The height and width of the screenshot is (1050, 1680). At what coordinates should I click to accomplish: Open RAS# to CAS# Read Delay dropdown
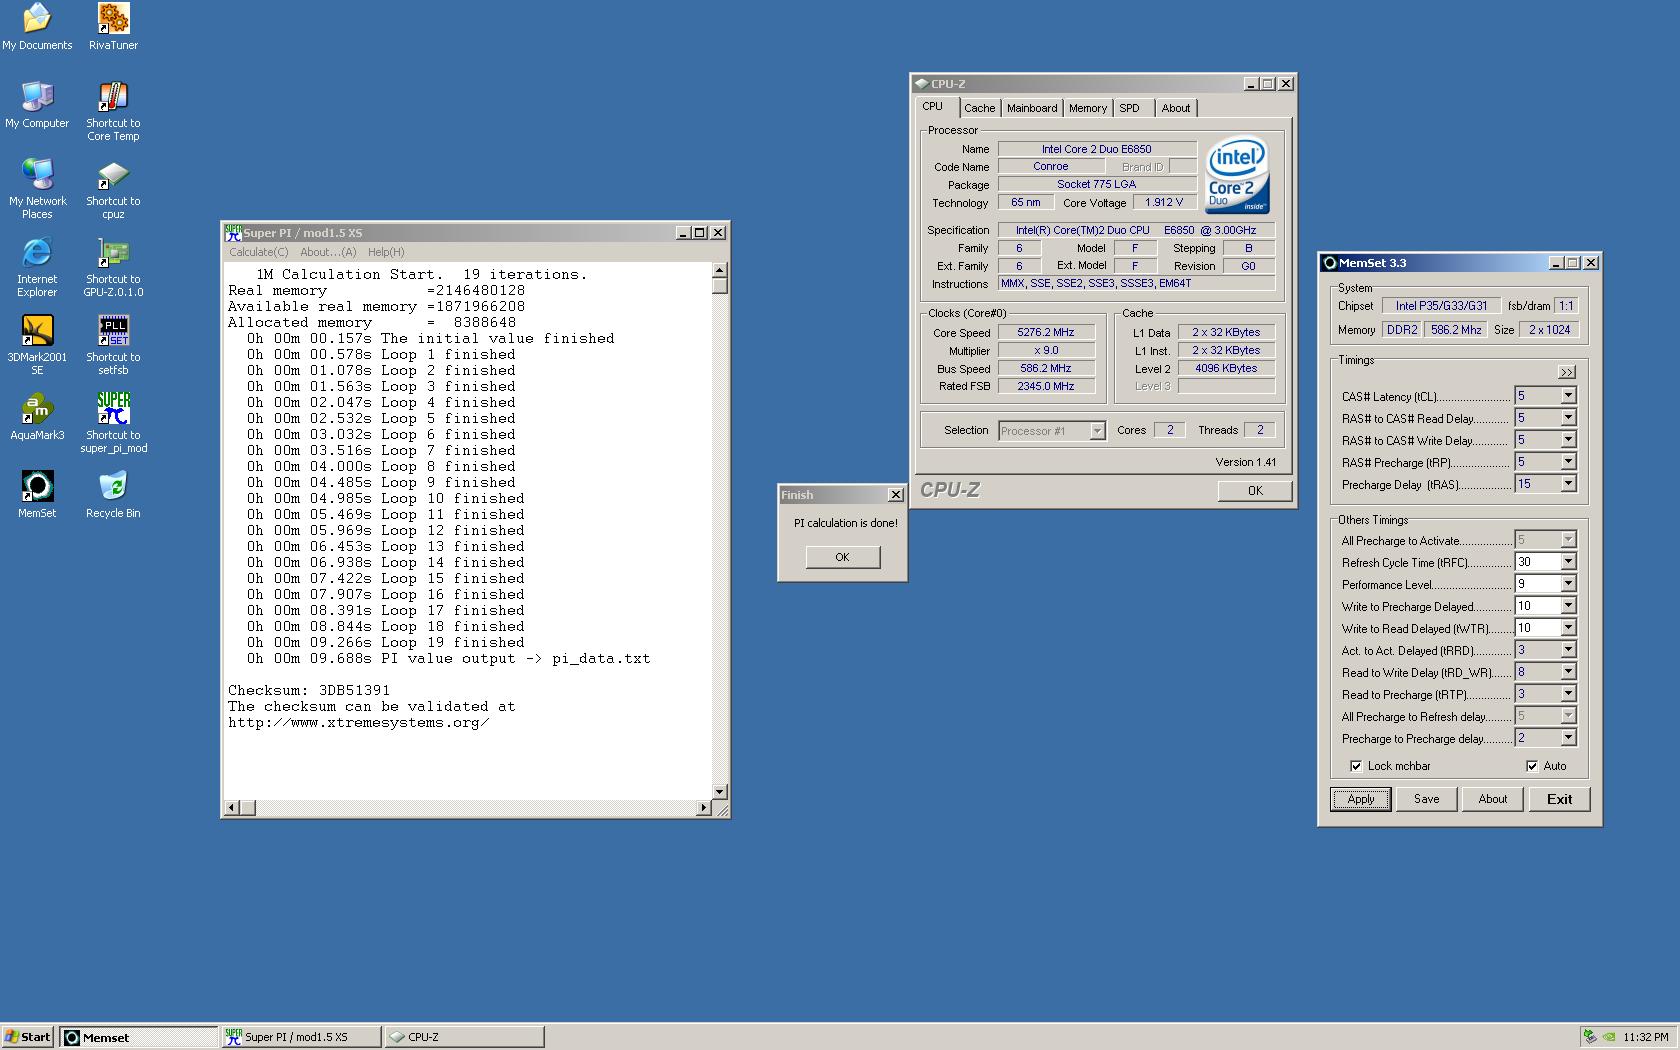pos(1568,418)
